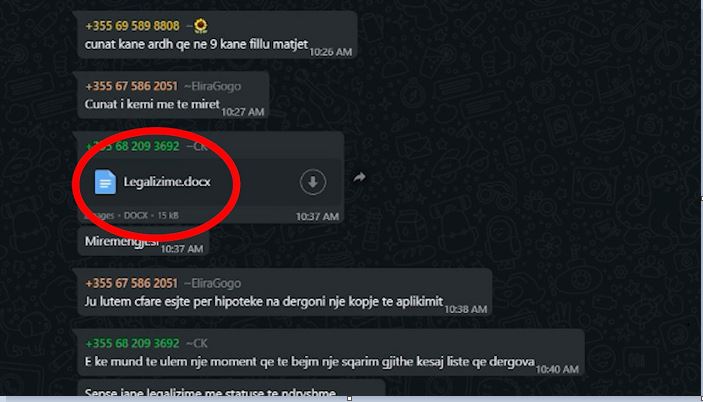703x402 pixels.
Task: Open contact +355 67 586 2051 above 'Cunat i kemi'
Action: pyautogui.click(x=131, y=86)
